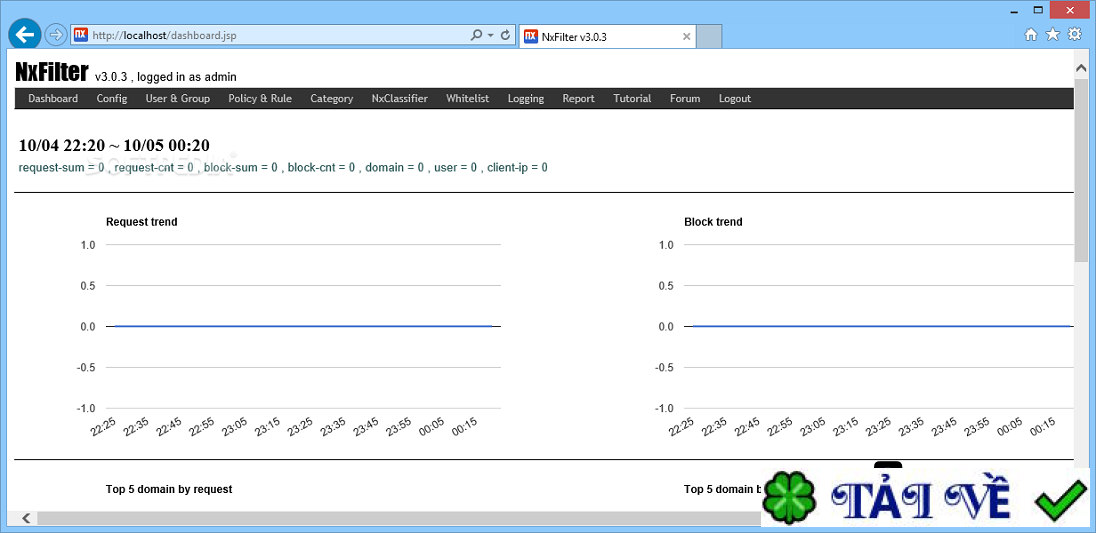Open the browser Home icon
This screenshot has width=1096, height=533.
(x=1031, y=35)
